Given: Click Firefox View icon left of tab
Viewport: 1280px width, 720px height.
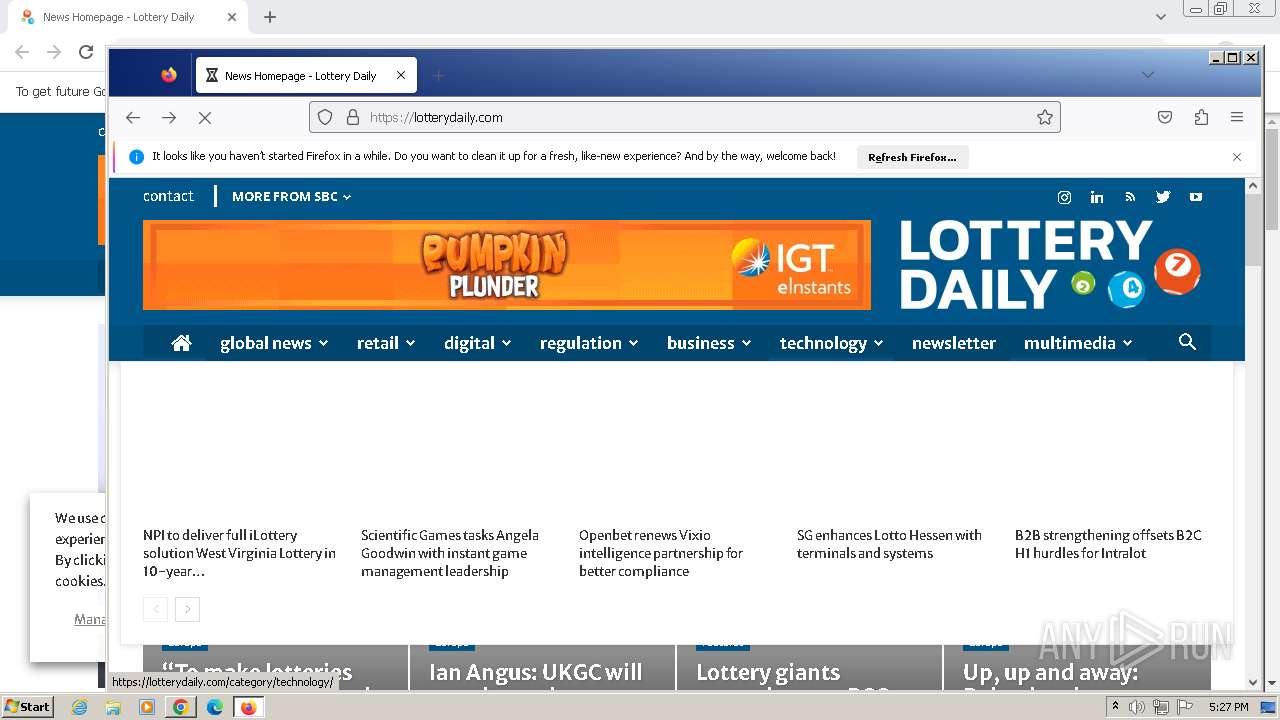Looking at the screenshot, I should (x=169, y=75).
